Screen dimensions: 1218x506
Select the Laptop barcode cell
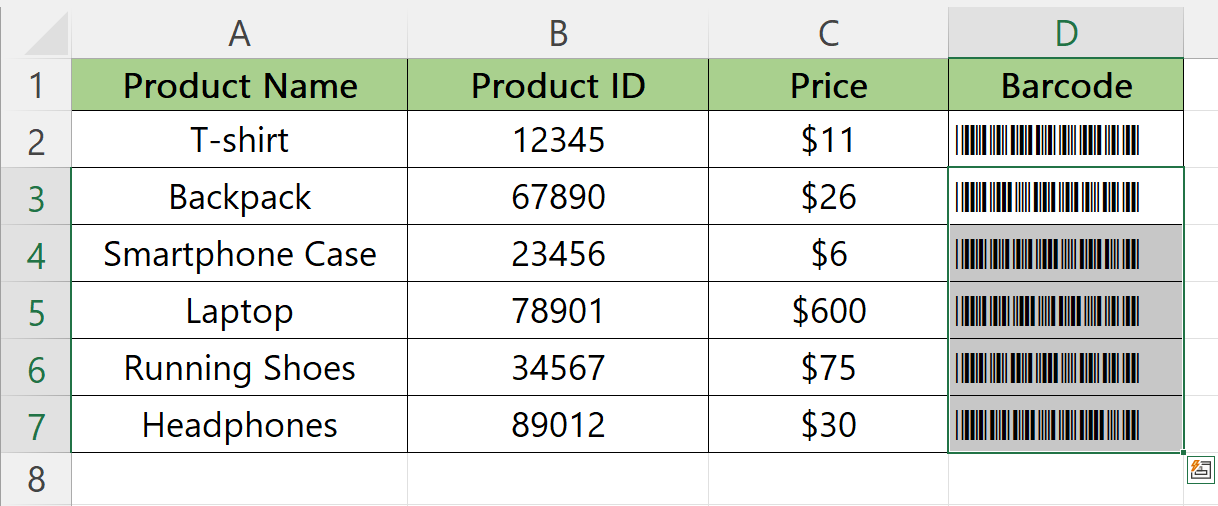[x=1066, y=310]
